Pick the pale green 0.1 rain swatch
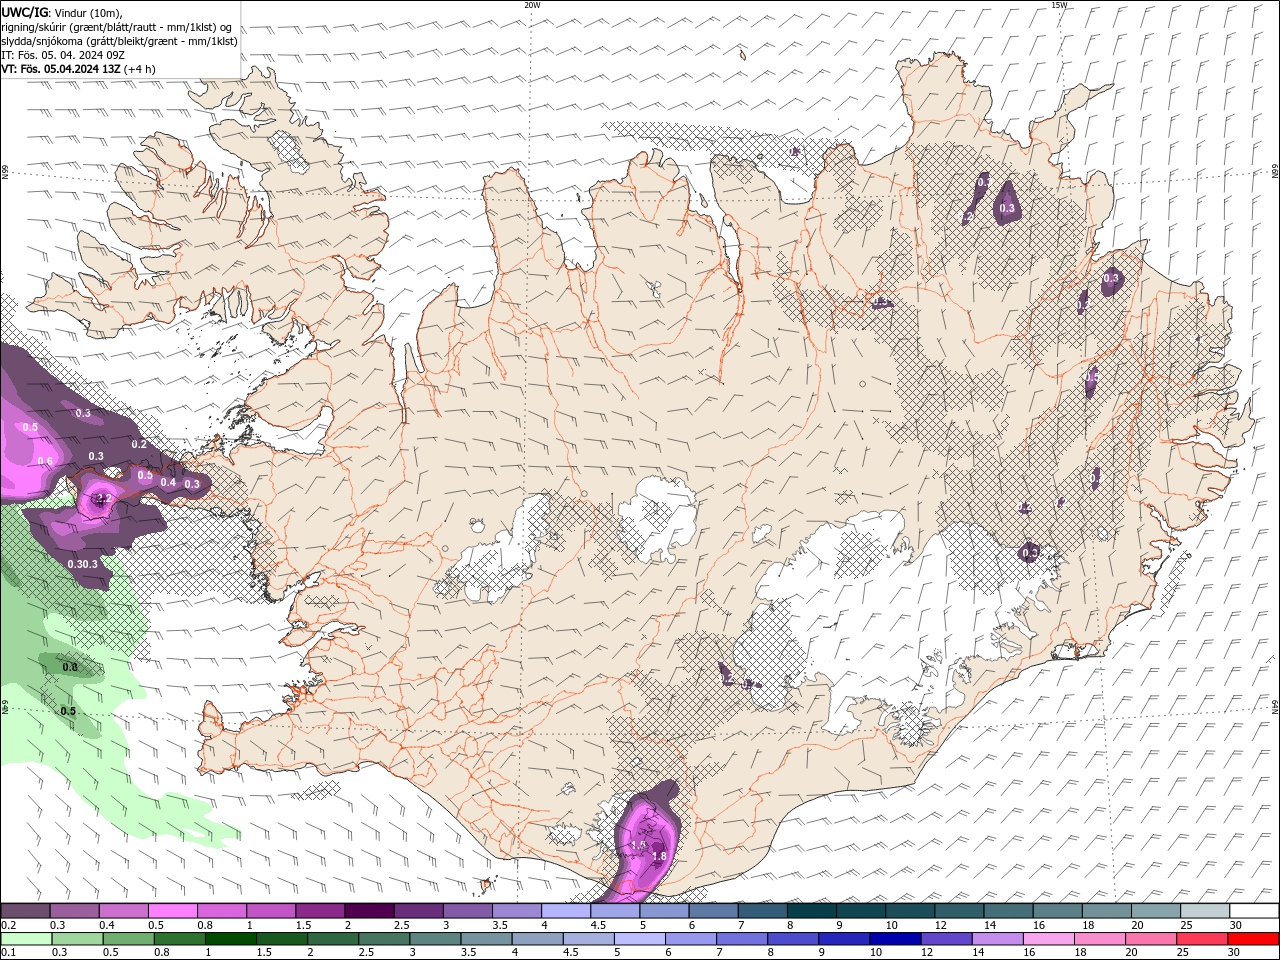This screenshot has width=1280, height=960. click(x=26, y=939)
